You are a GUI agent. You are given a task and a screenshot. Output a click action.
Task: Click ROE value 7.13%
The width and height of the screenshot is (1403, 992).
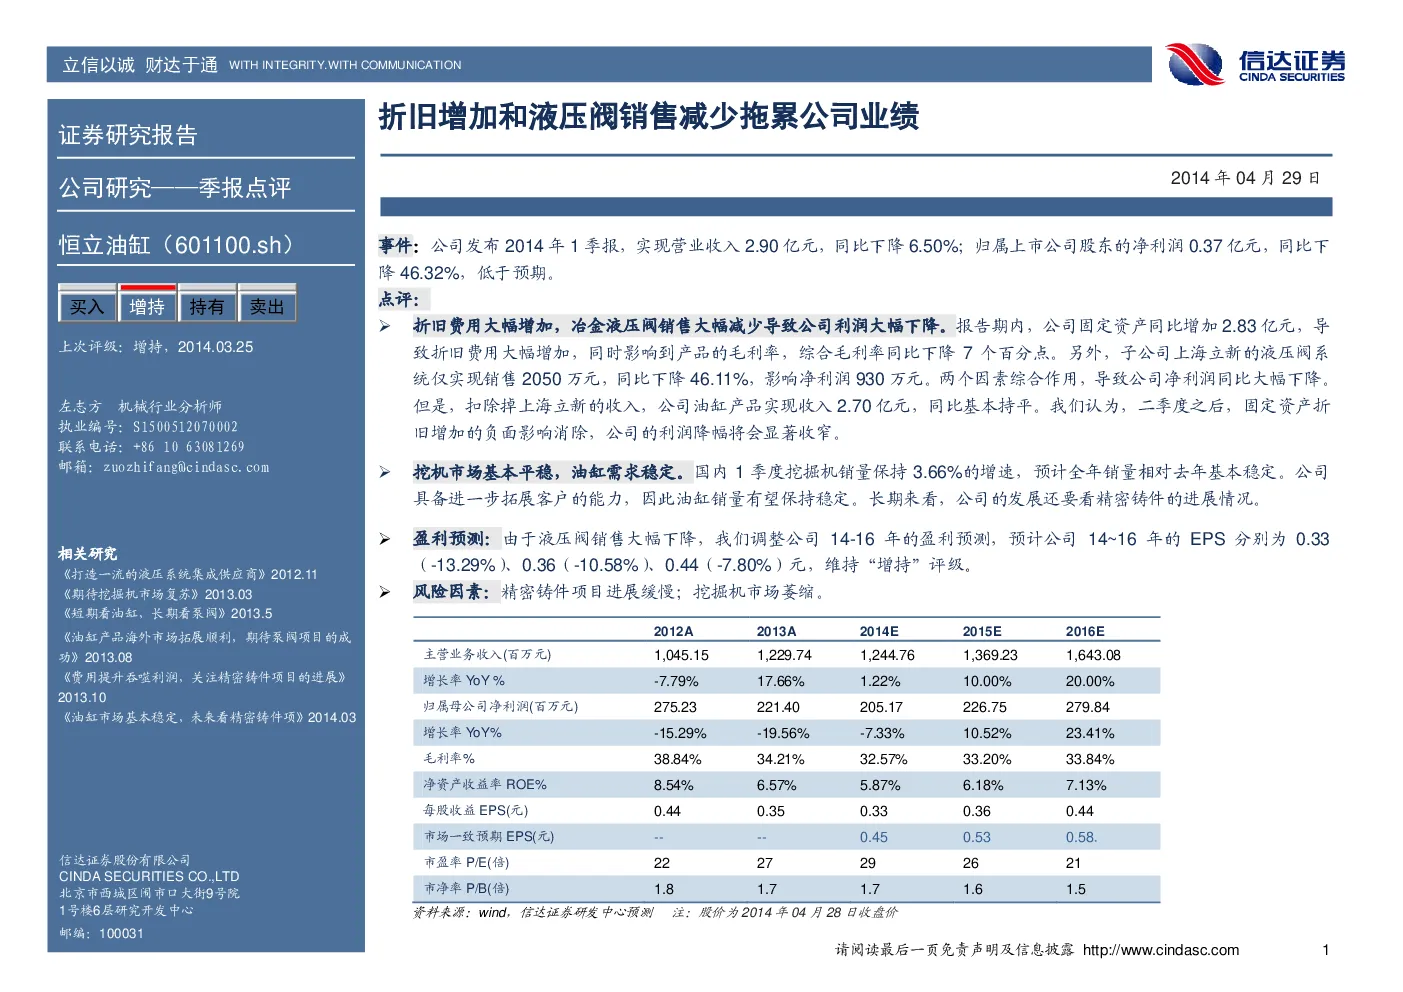[x=1086, y=785]
